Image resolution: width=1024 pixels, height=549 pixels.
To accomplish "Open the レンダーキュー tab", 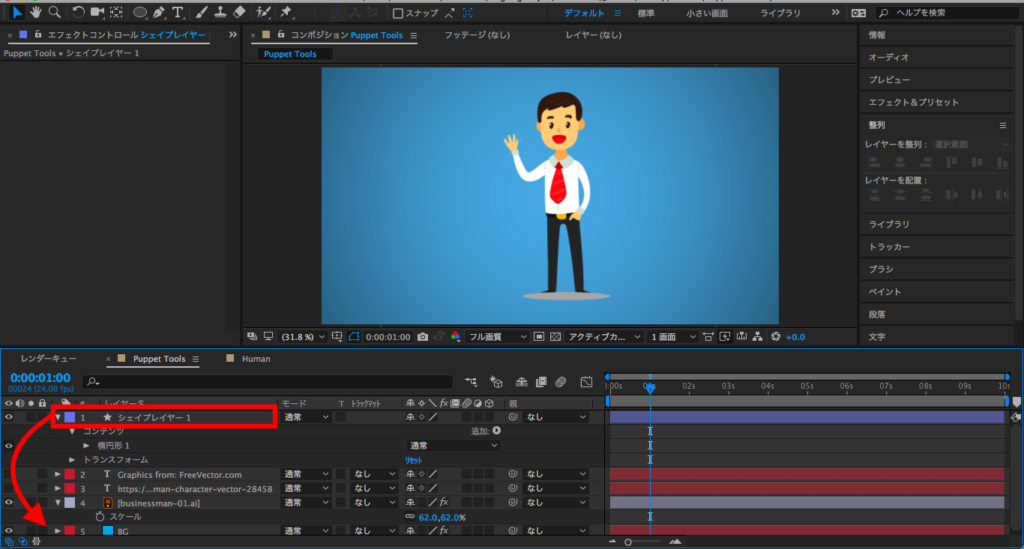I will [48, 359].
